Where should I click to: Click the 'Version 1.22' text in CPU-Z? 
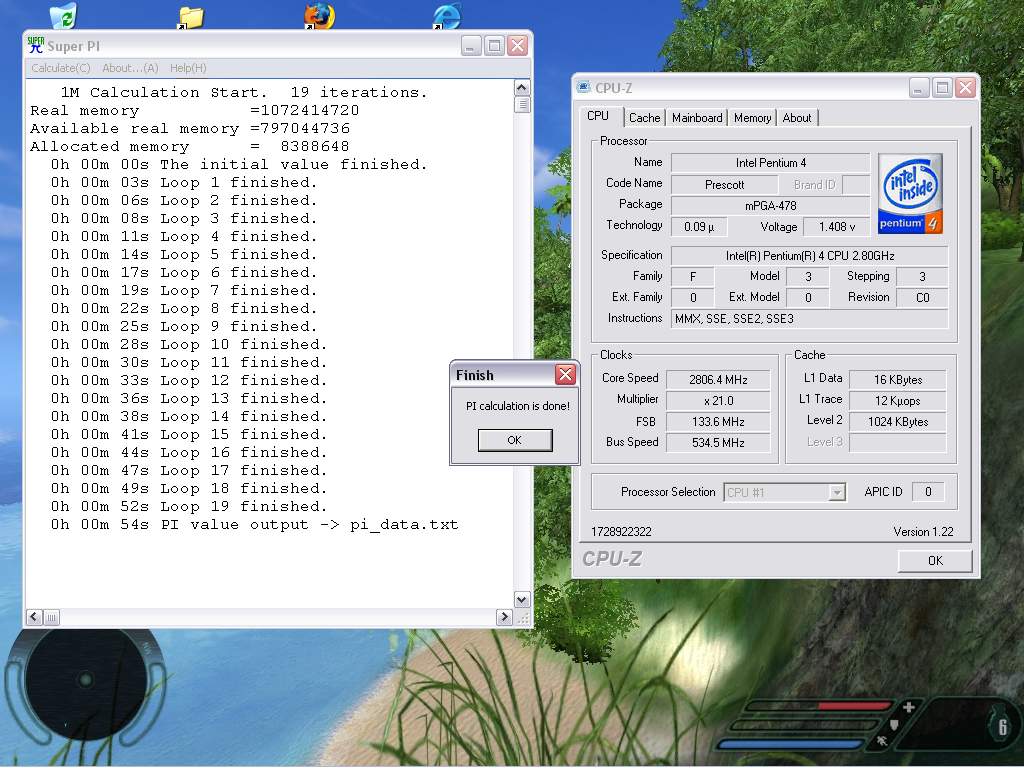click(923, 532)
